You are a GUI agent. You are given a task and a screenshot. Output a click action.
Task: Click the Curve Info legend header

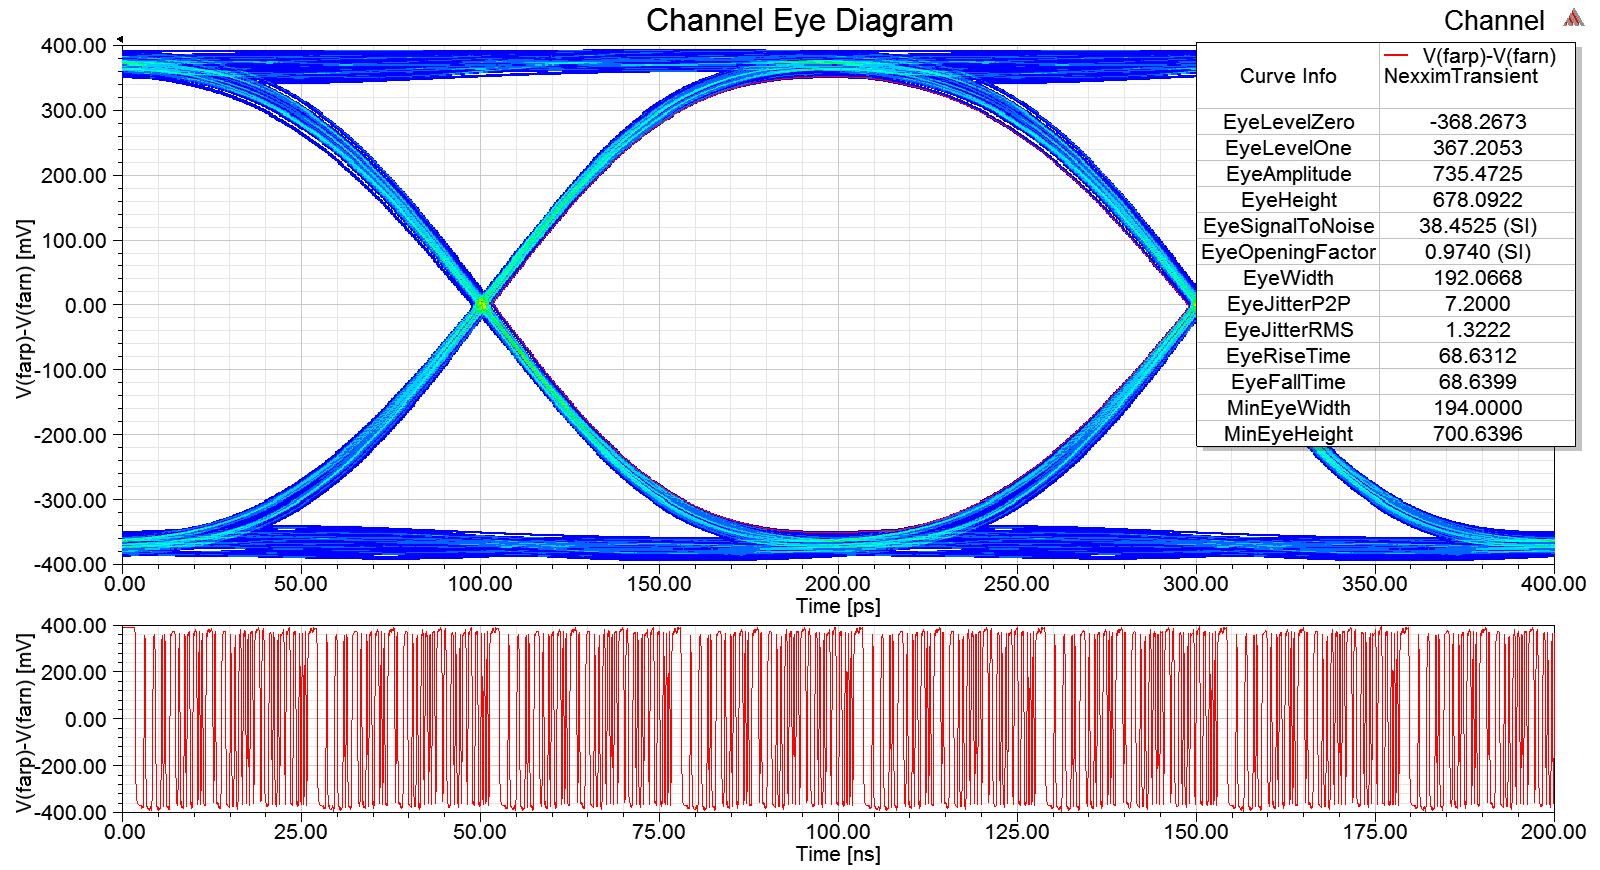tap(1287, 76)
